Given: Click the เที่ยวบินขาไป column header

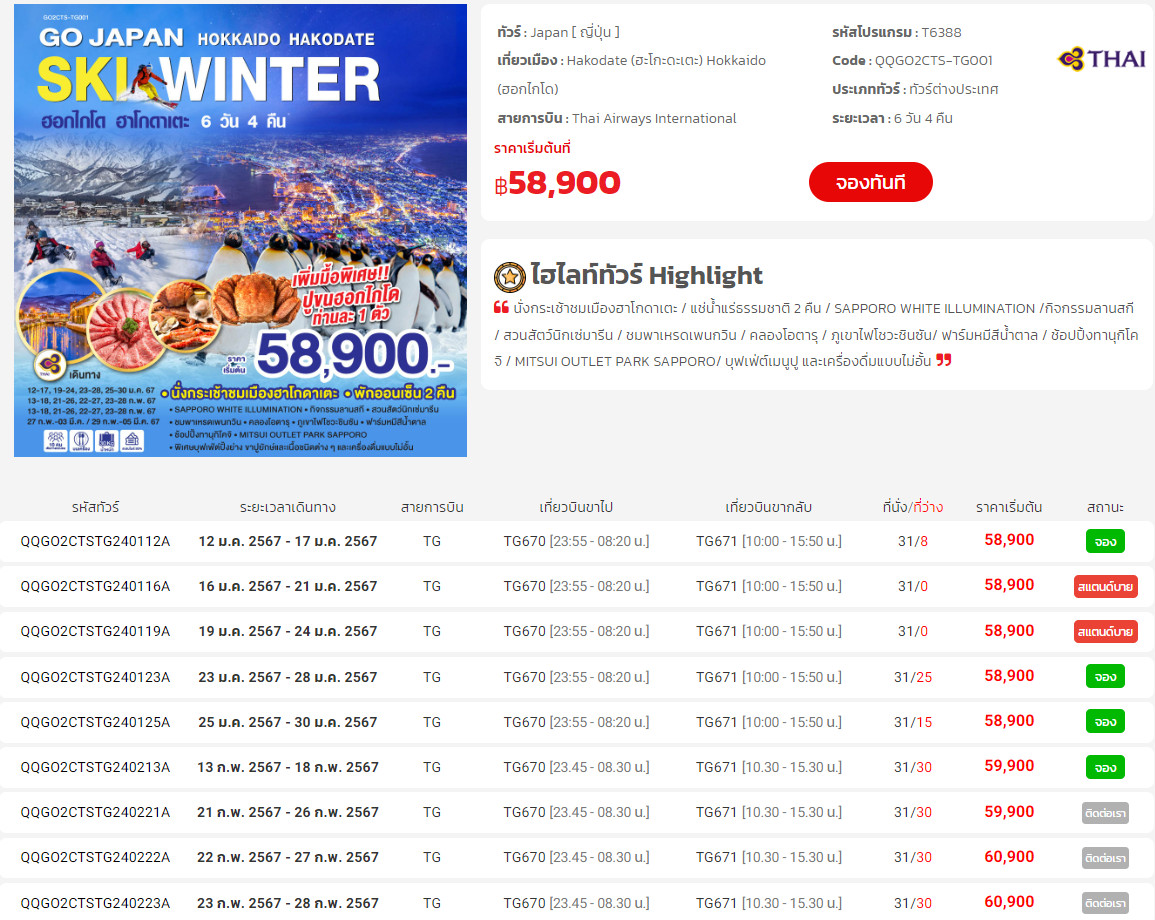Looking at the screenshot, I should click(x=576, y=507).
